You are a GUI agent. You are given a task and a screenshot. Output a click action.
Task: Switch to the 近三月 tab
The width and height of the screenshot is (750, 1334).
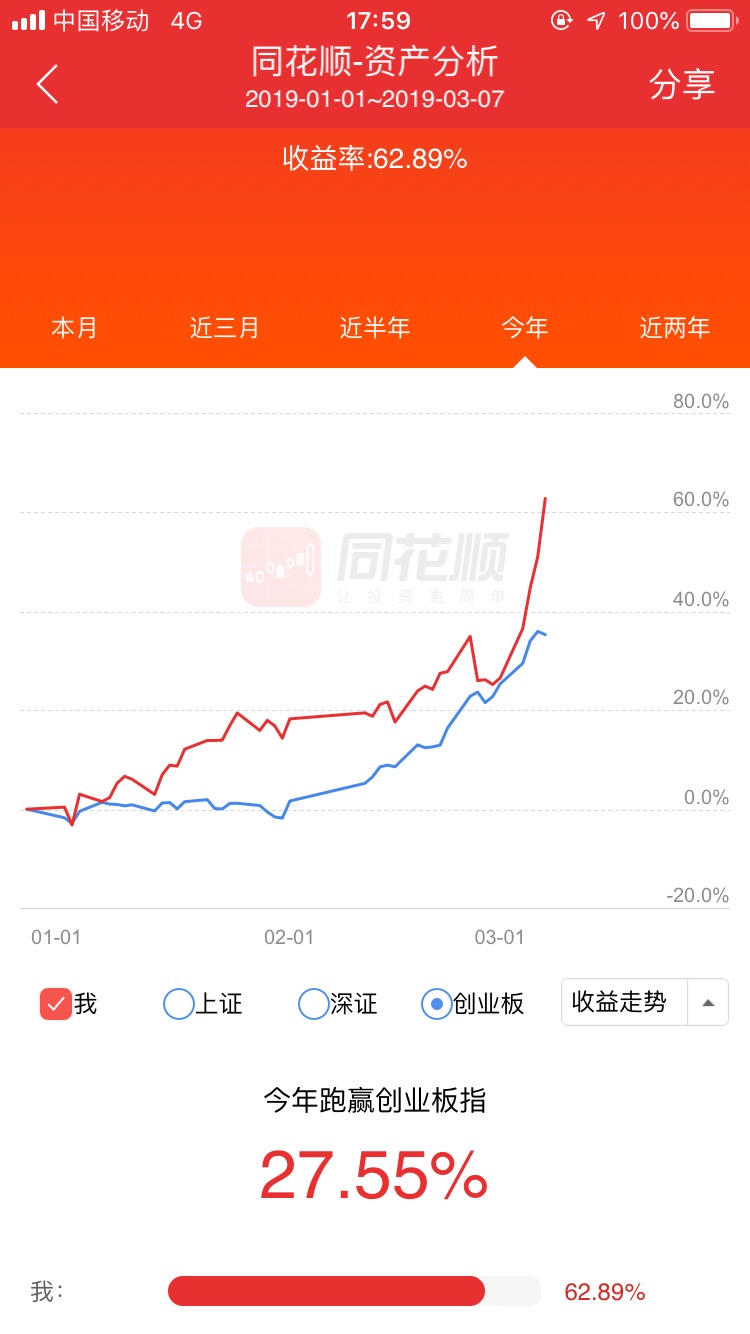coord(225,328)
